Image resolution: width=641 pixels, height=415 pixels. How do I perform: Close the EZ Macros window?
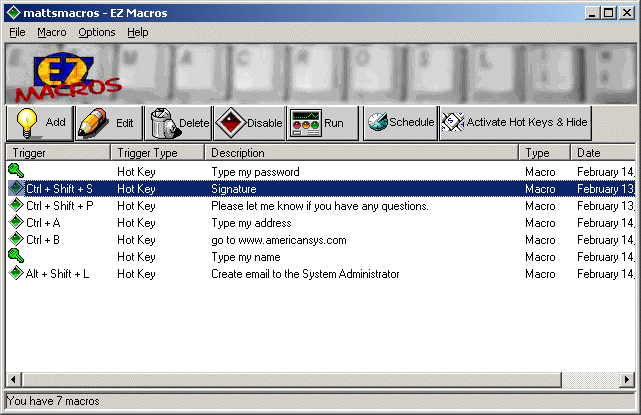[627, 13]
